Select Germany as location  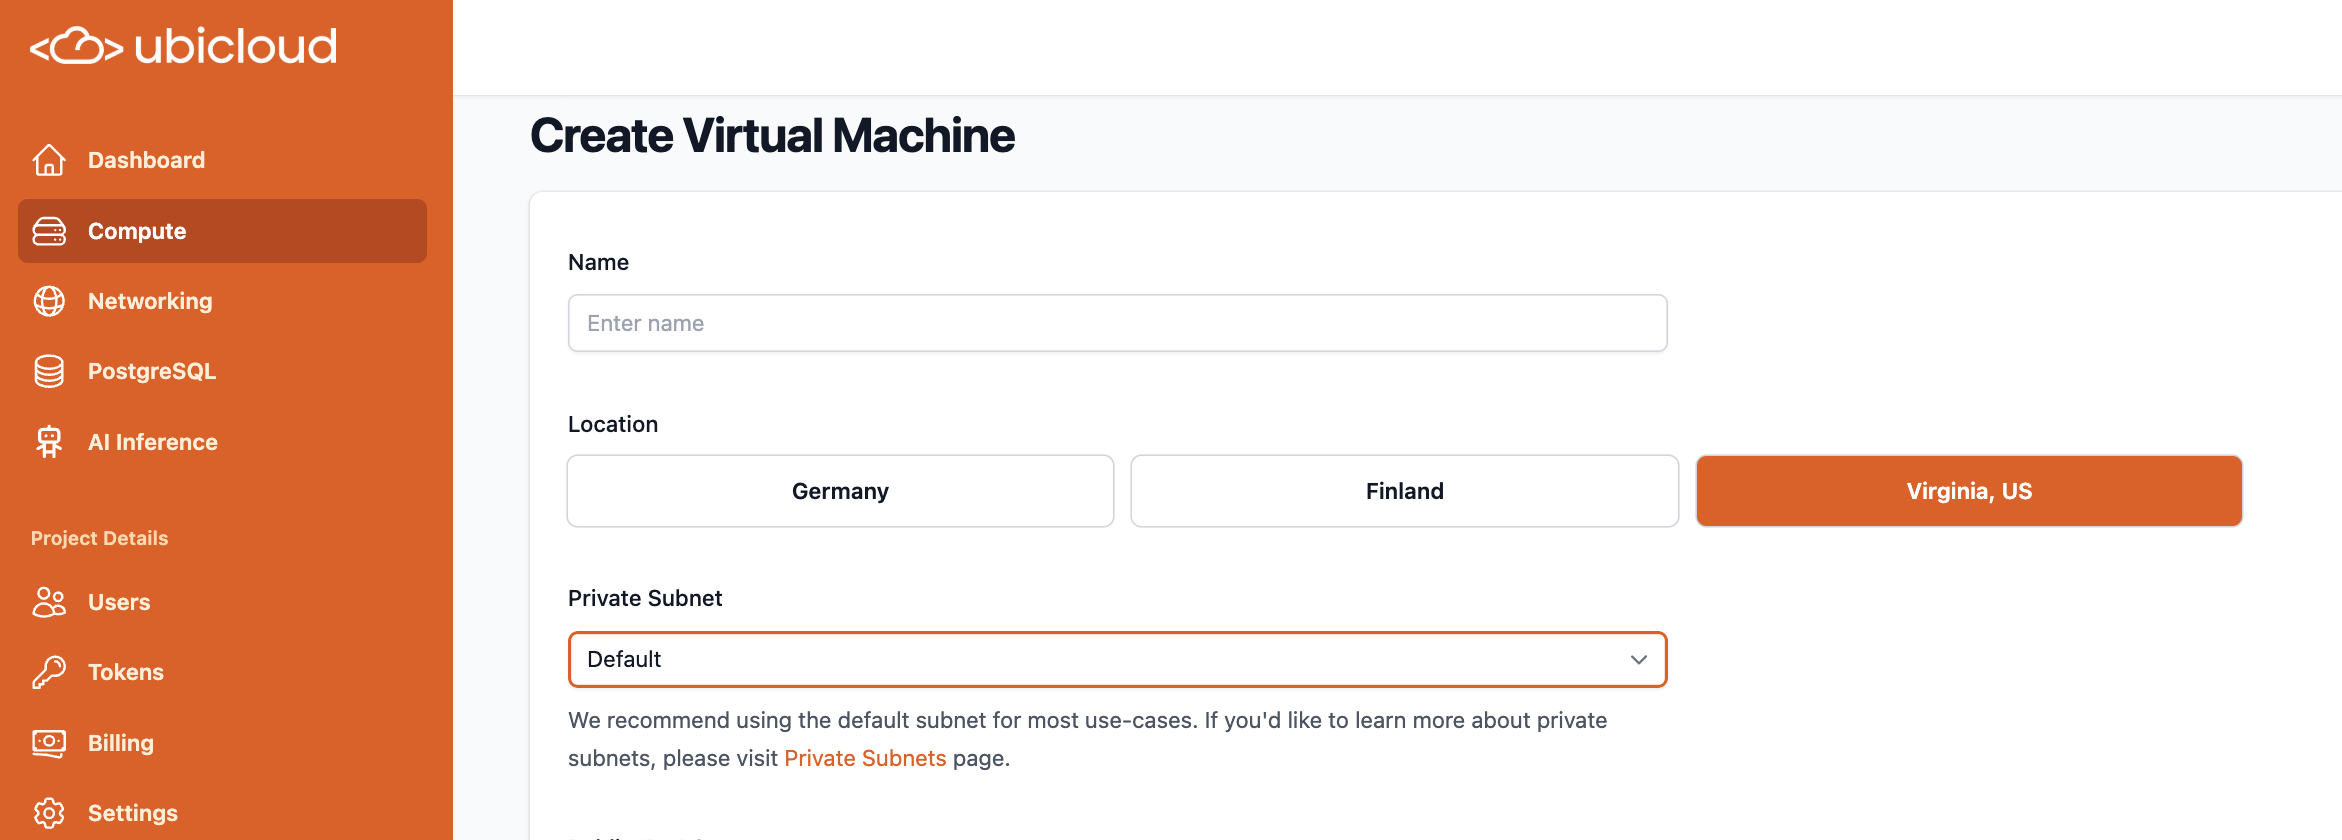(840, 491)
